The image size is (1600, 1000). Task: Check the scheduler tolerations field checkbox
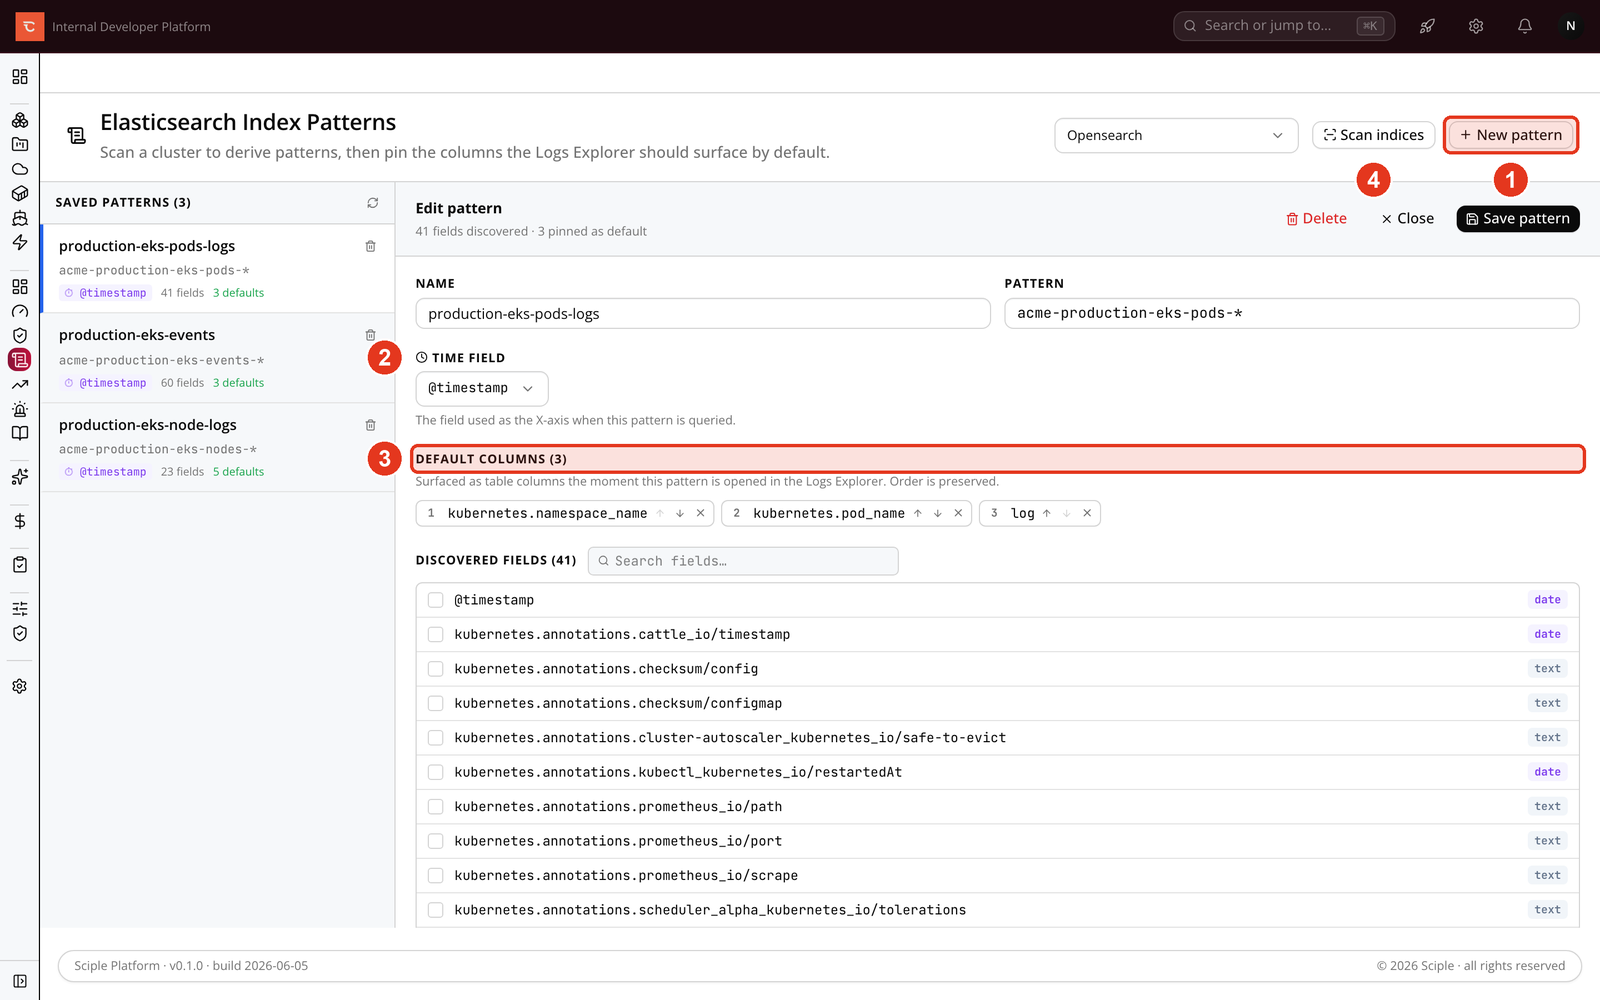[435, 910]
